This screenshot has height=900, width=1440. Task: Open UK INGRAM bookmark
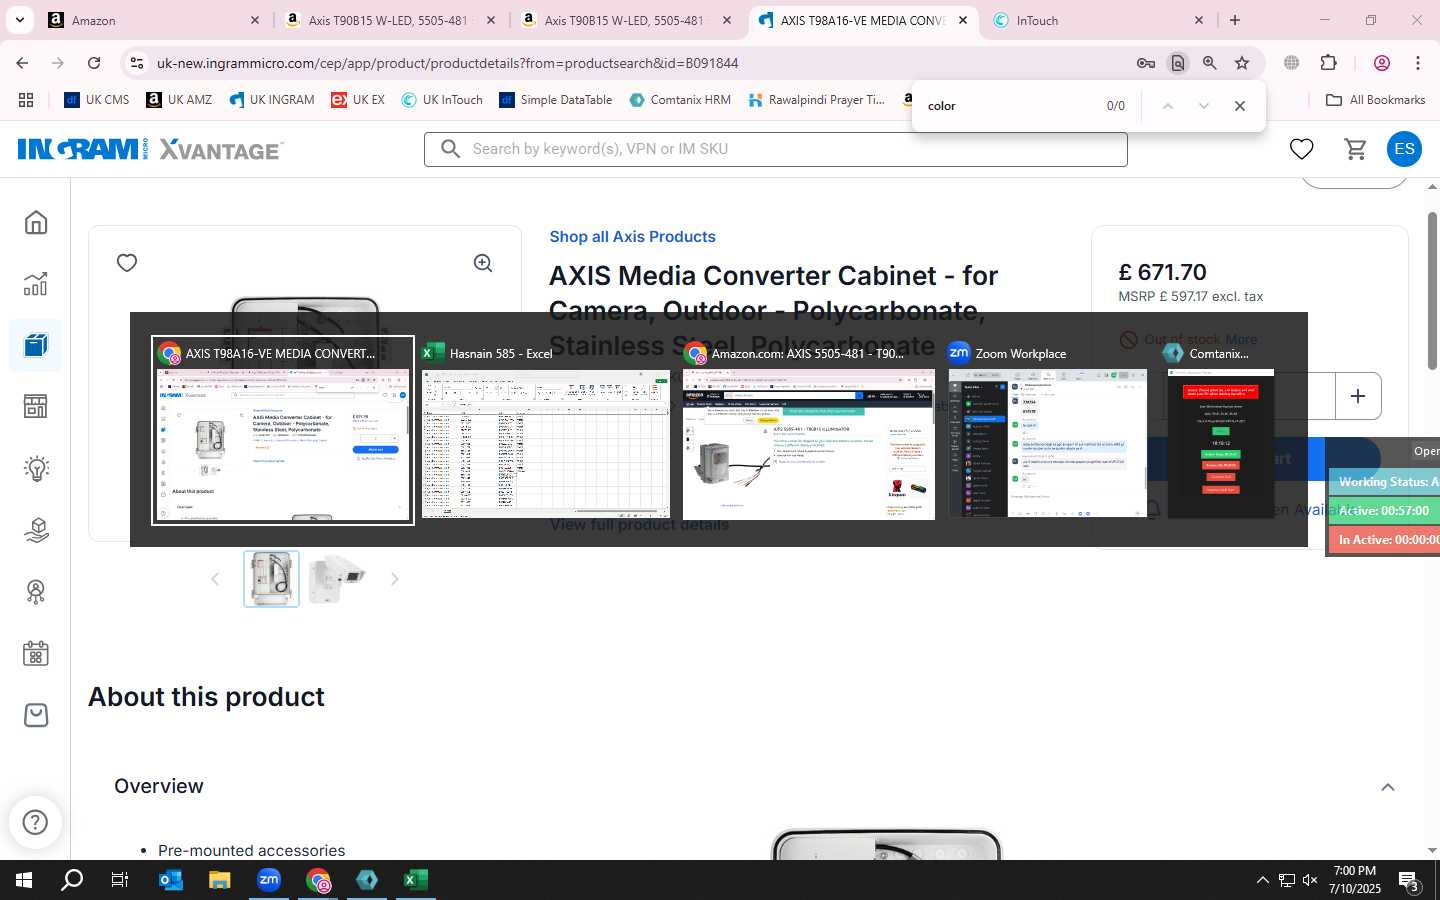click(272, 100)
